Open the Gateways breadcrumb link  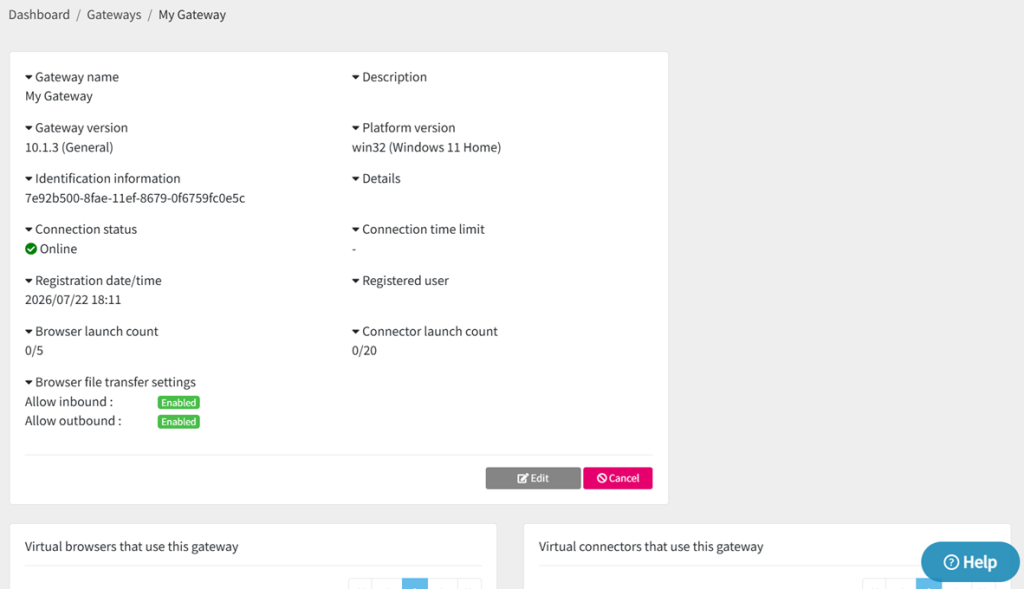(x=114, y=14)
